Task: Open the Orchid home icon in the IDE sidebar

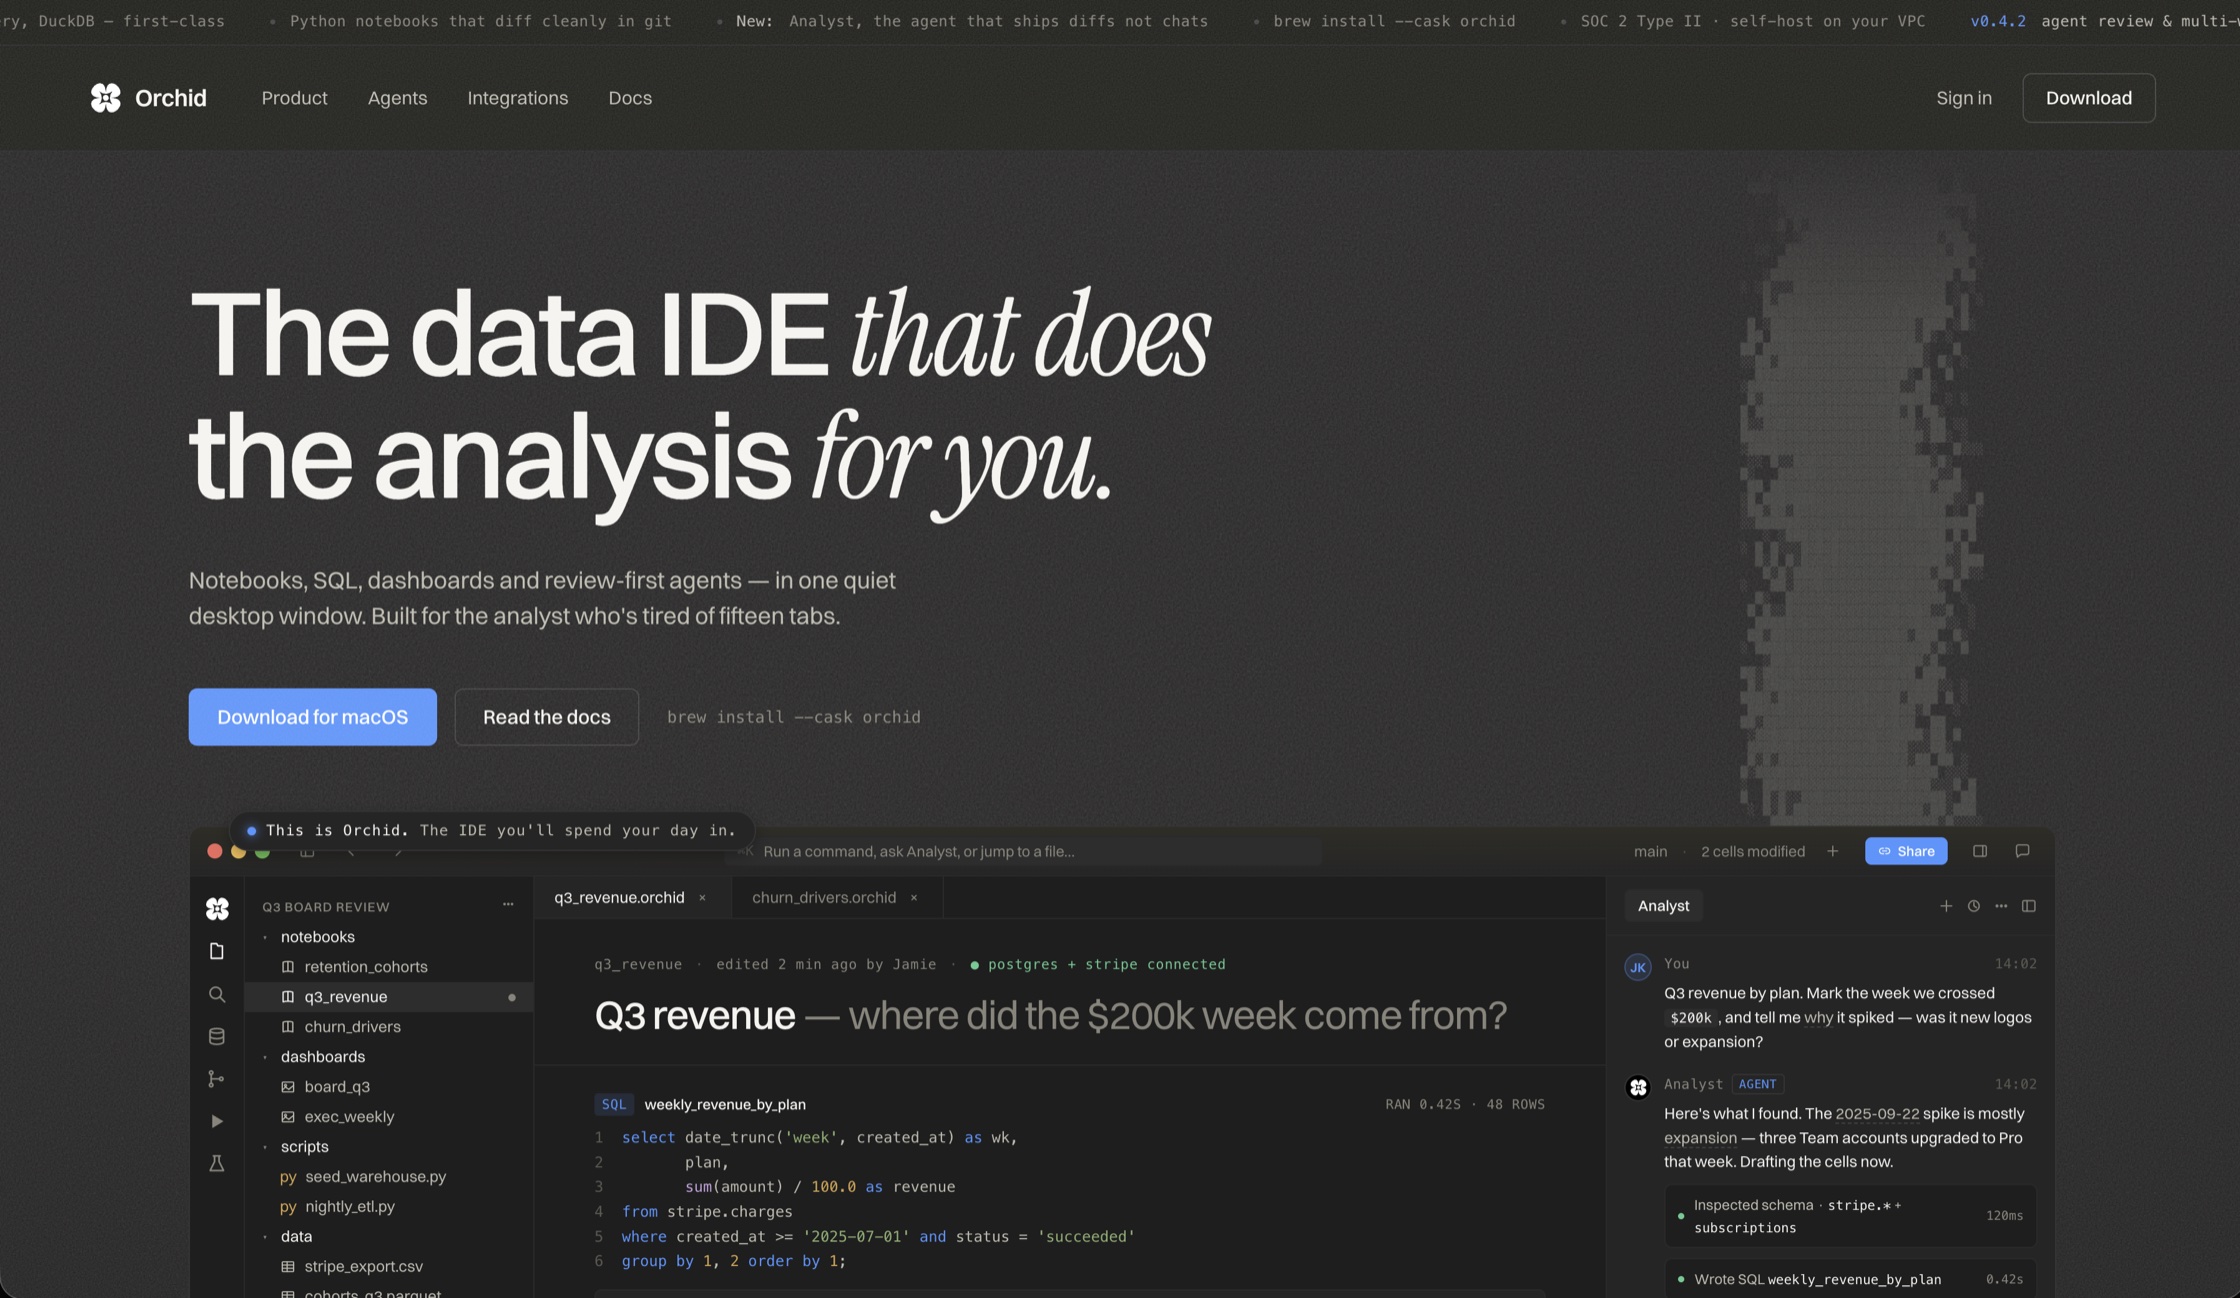Action: point(217,908)
